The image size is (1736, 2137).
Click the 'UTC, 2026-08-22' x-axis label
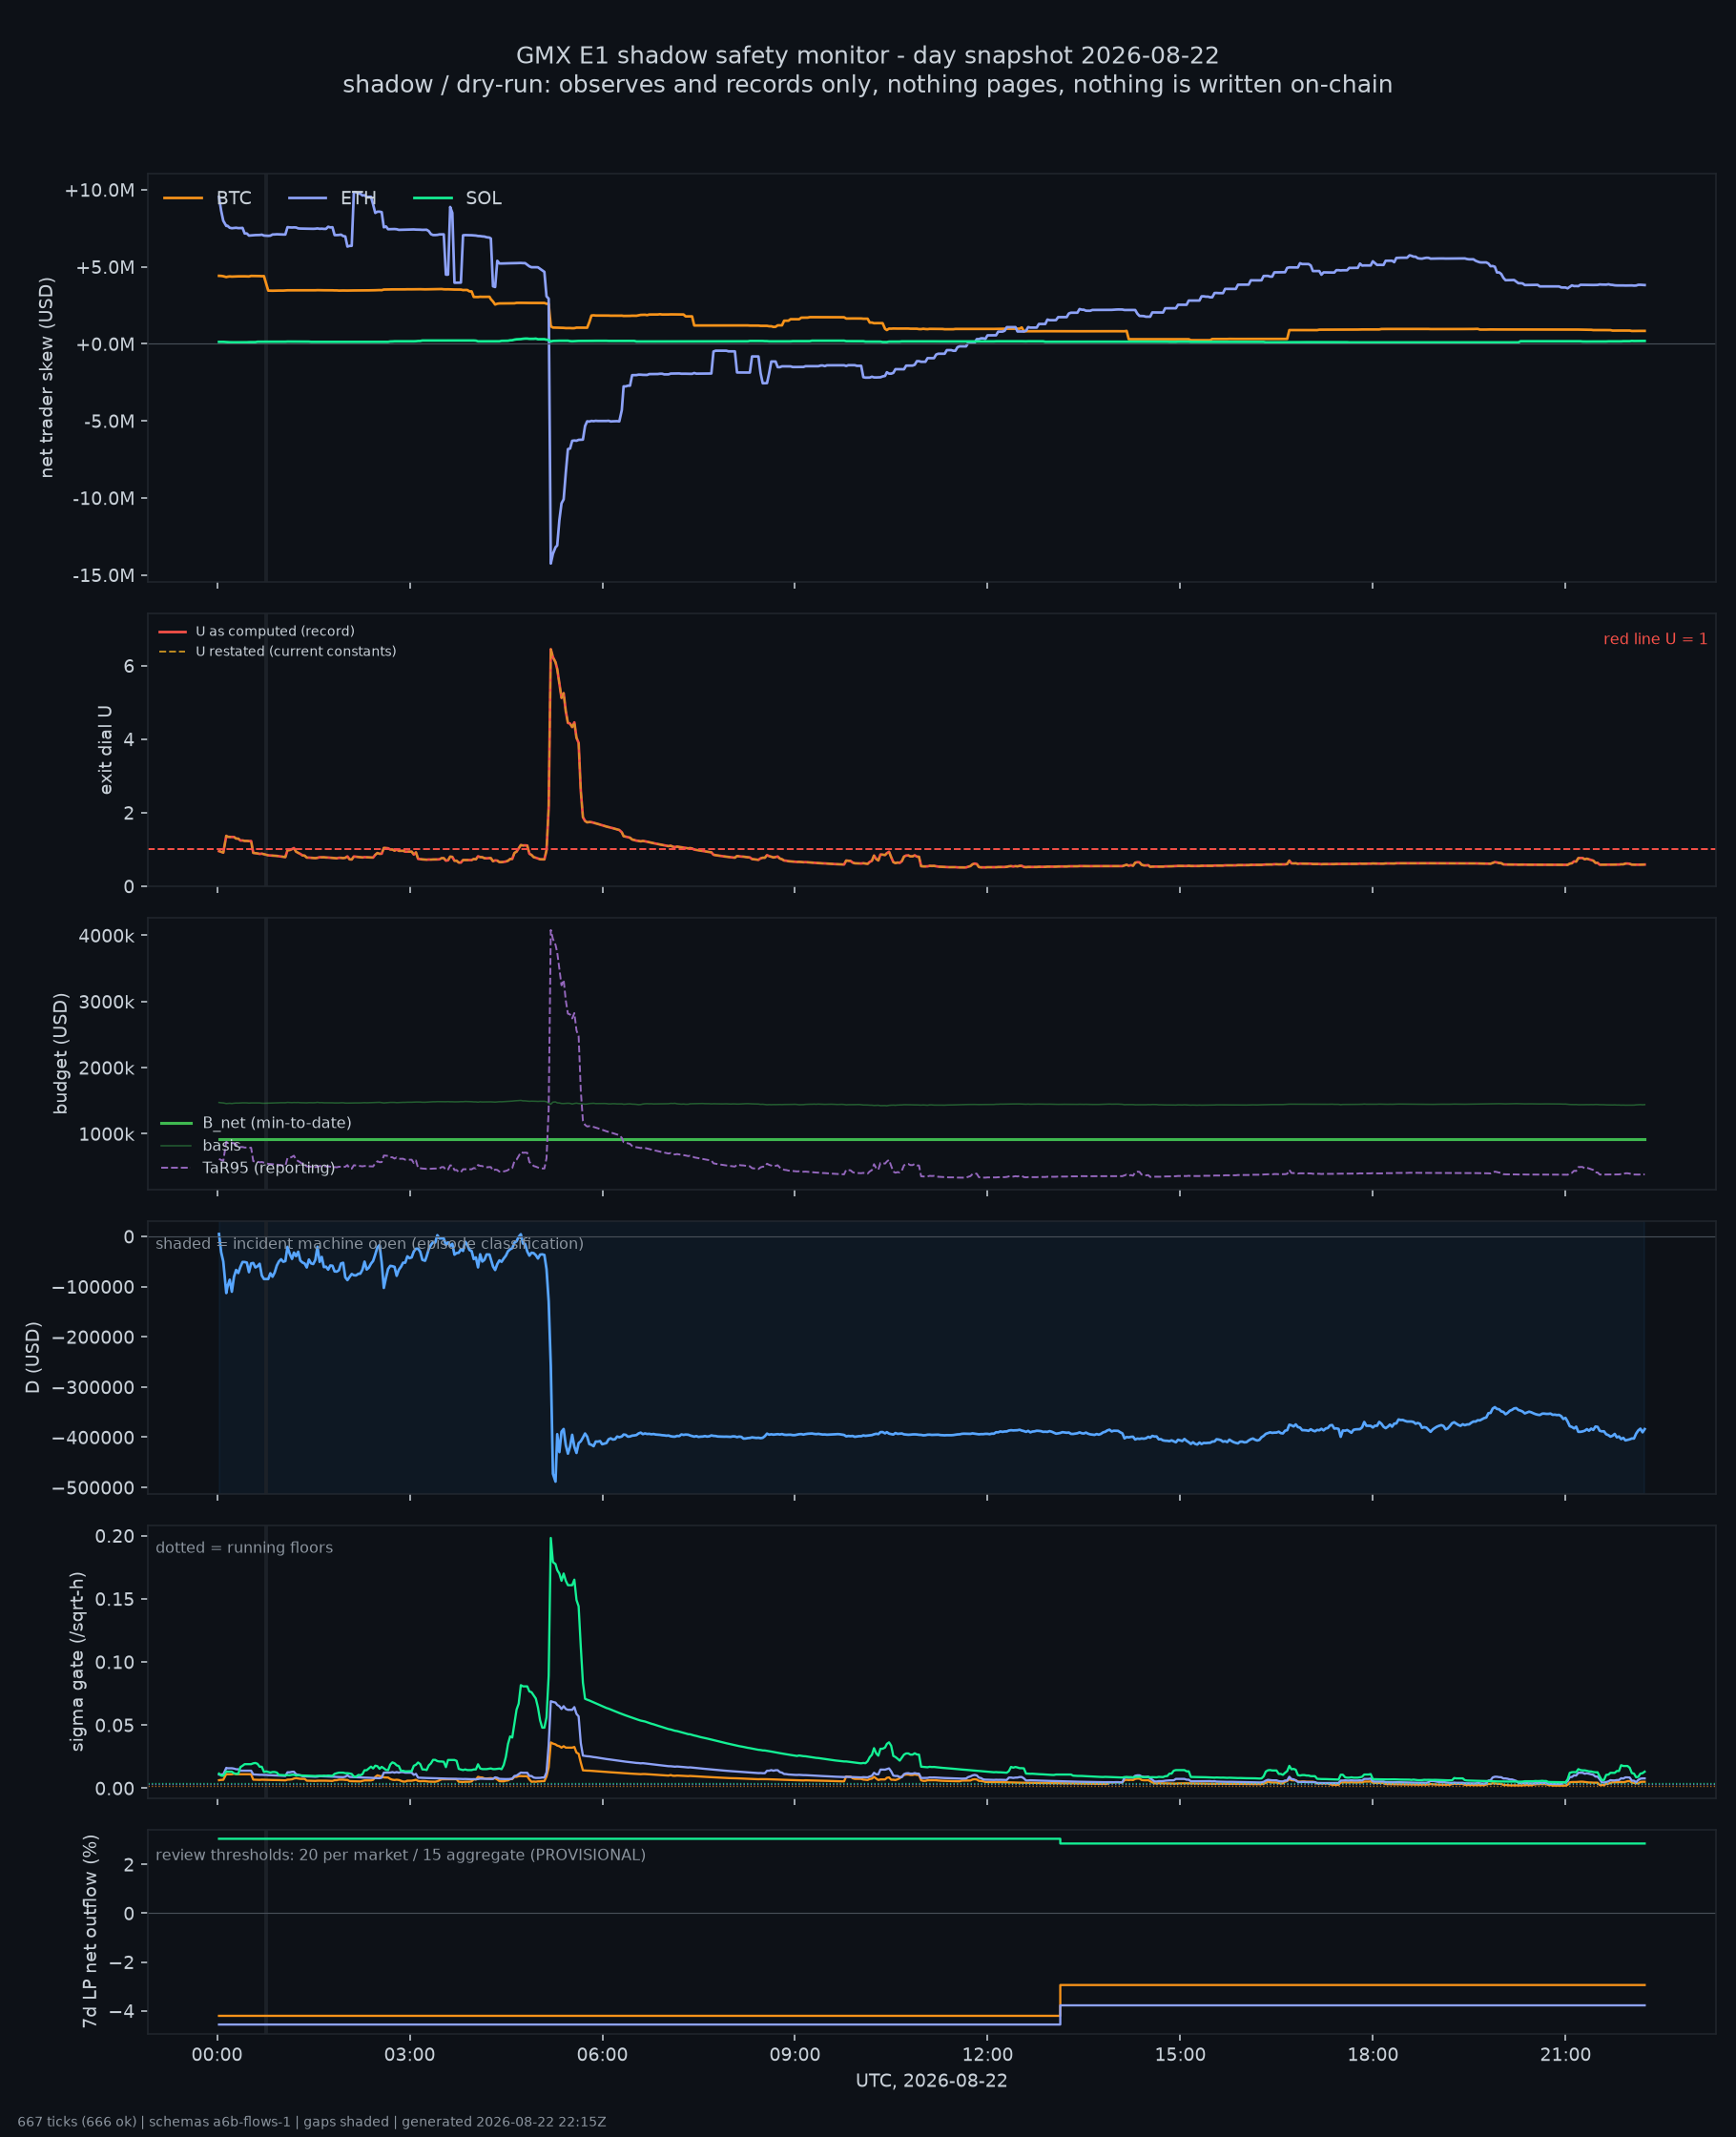[x=931, y=2081]
